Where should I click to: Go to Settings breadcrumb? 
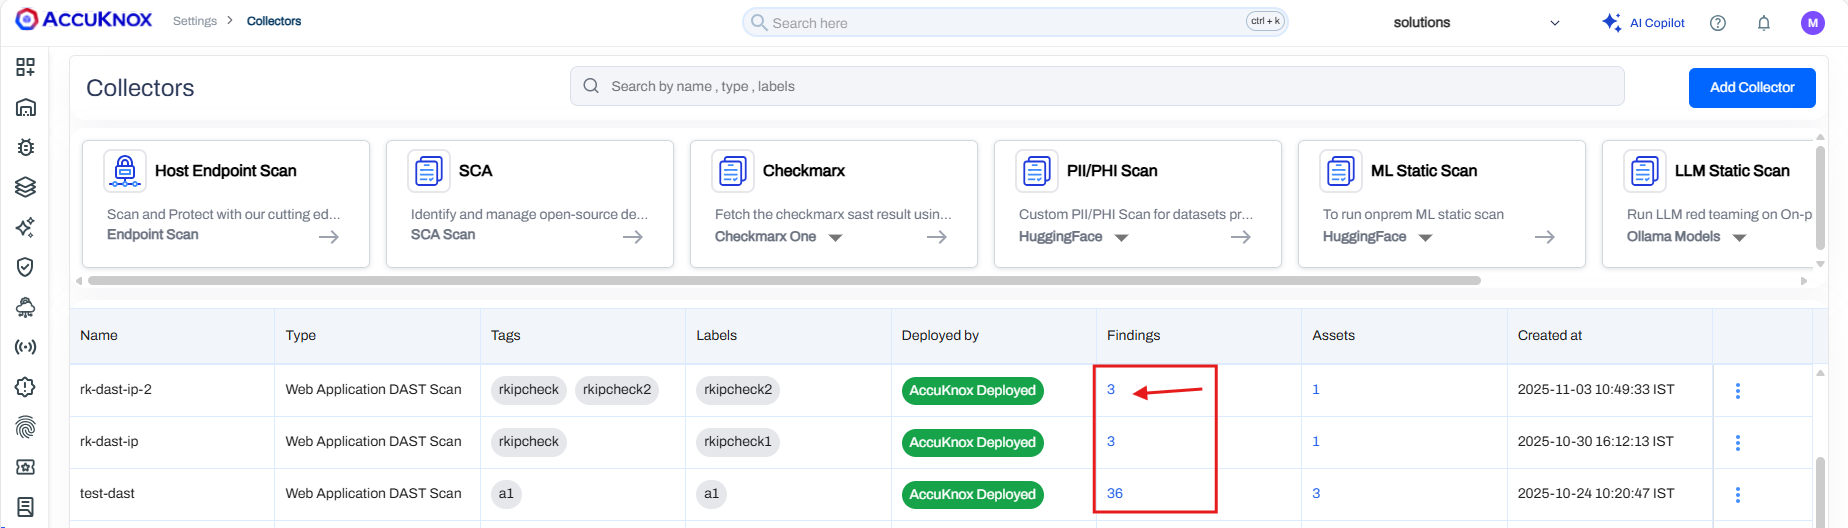pyautogui.click(x=194, y=21)
